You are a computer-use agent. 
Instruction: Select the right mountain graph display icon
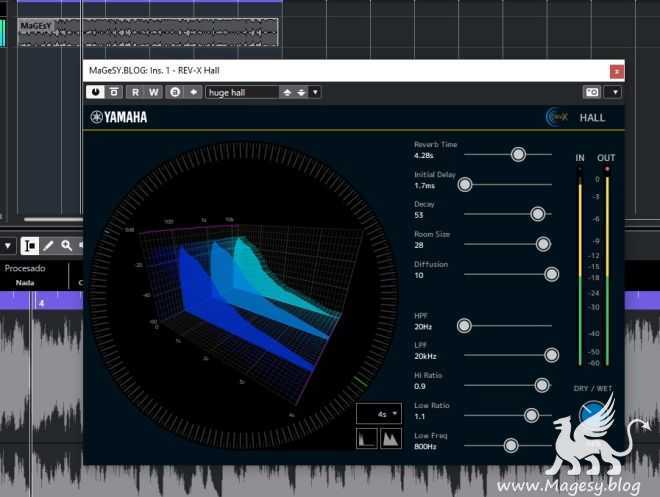pos(391,439)
